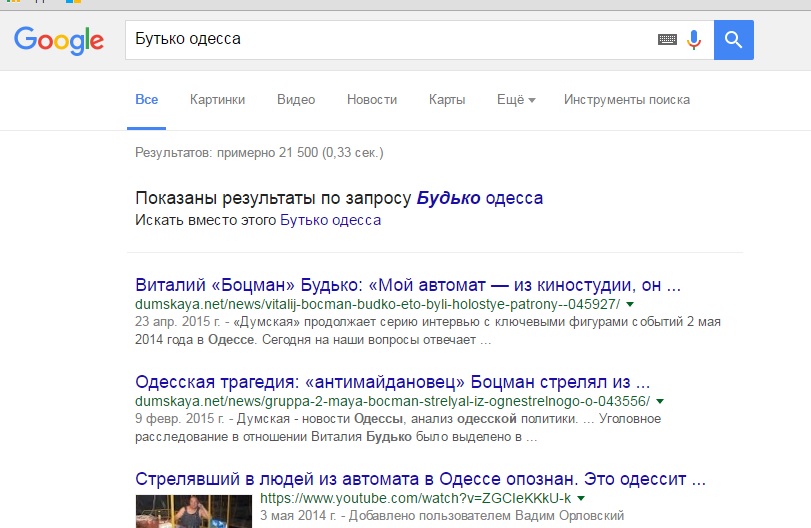
Task: Switch to the Картинки tab
Action: click(217, 100)
